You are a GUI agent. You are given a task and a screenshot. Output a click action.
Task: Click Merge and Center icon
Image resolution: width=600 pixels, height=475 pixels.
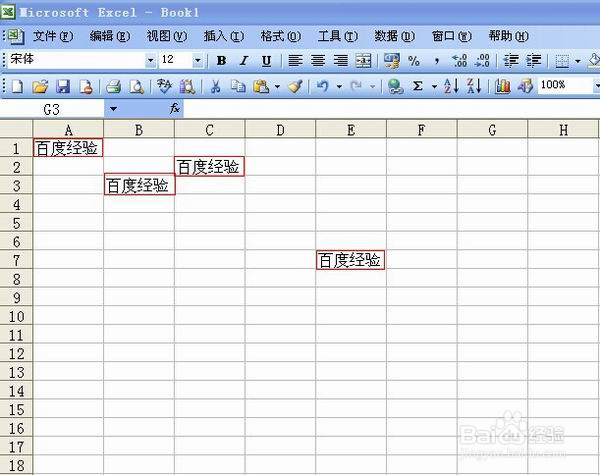click(363, 60)
